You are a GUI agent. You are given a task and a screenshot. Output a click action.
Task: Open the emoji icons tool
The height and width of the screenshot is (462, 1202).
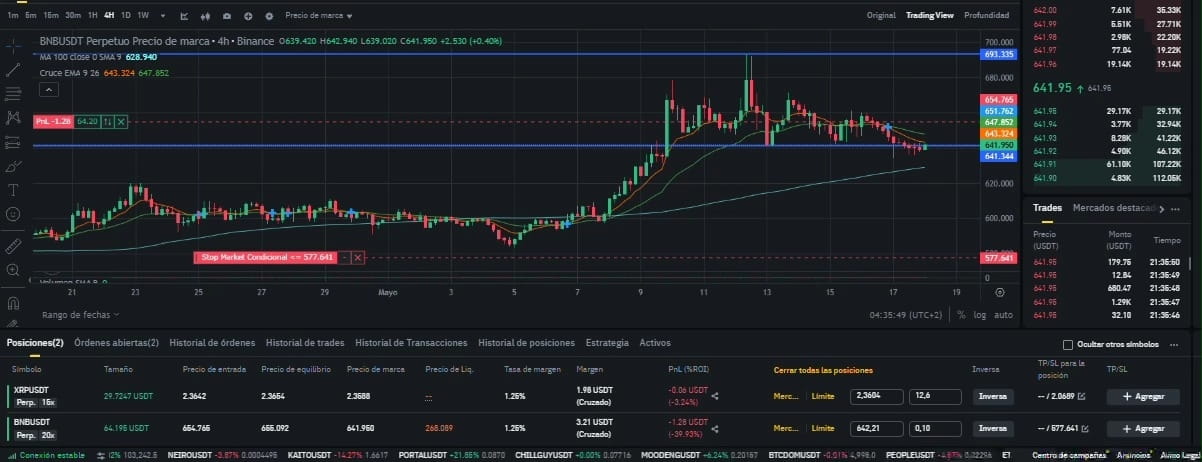pos(14,214)
